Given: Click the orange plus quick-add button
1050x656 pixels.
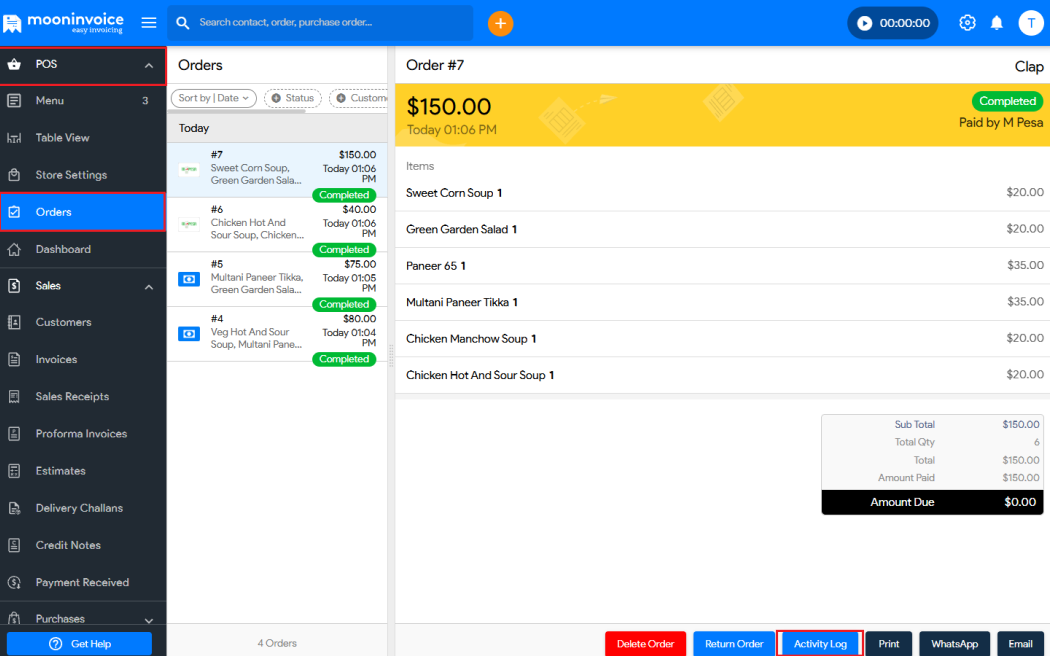Looking at the screenshot, I should (x=500, y=23).
